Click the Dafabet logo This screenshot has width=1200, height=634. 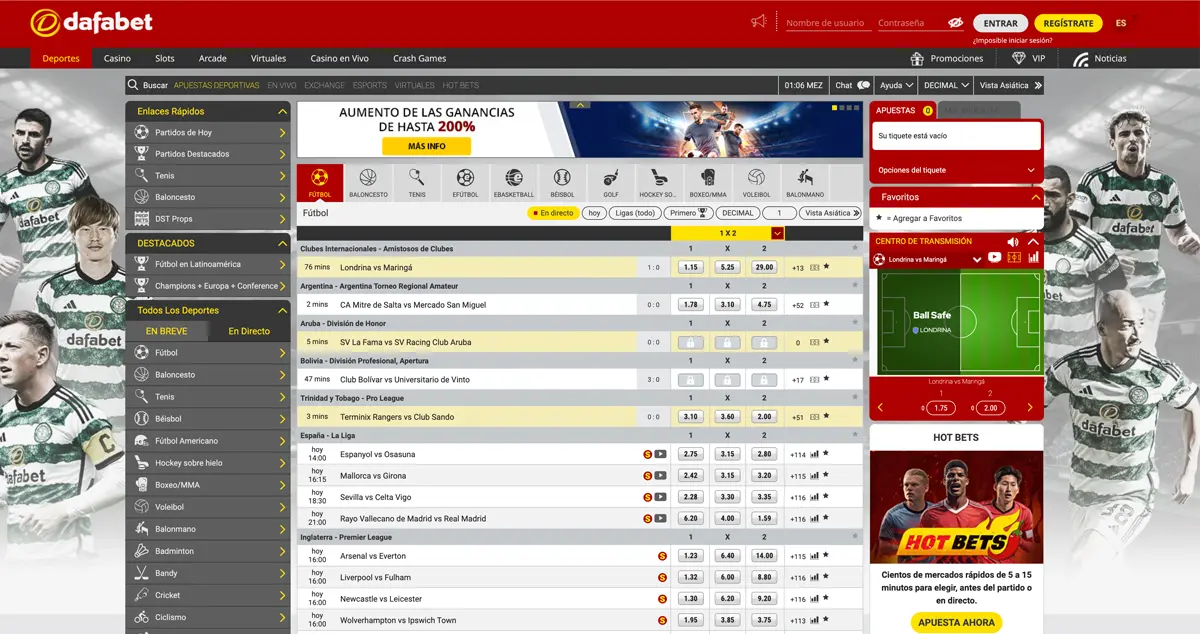pyautogui.click(x=91, y=21)
